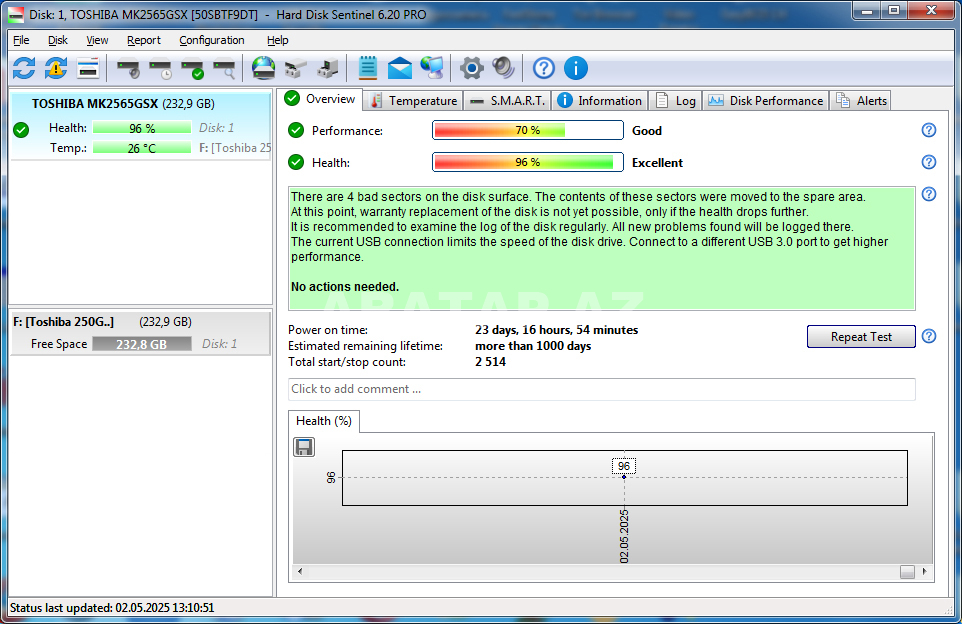Click the disk with green checkmark icon
Image resolution: width=962 pixels, height=624 pixels.
tap(193, 68)
